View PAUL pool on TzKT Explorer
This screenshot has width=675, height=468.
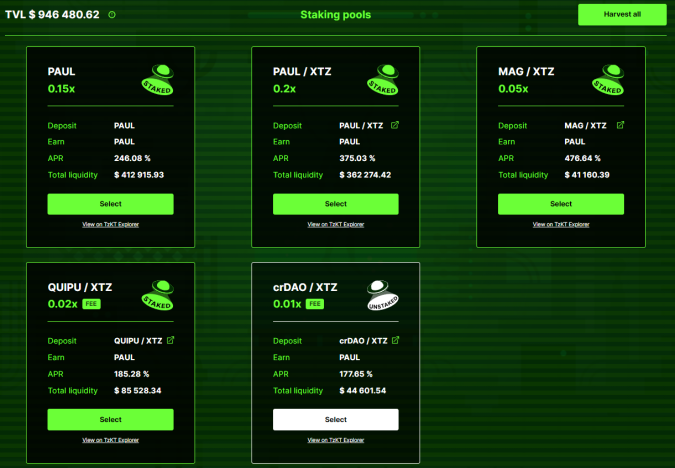111,224
